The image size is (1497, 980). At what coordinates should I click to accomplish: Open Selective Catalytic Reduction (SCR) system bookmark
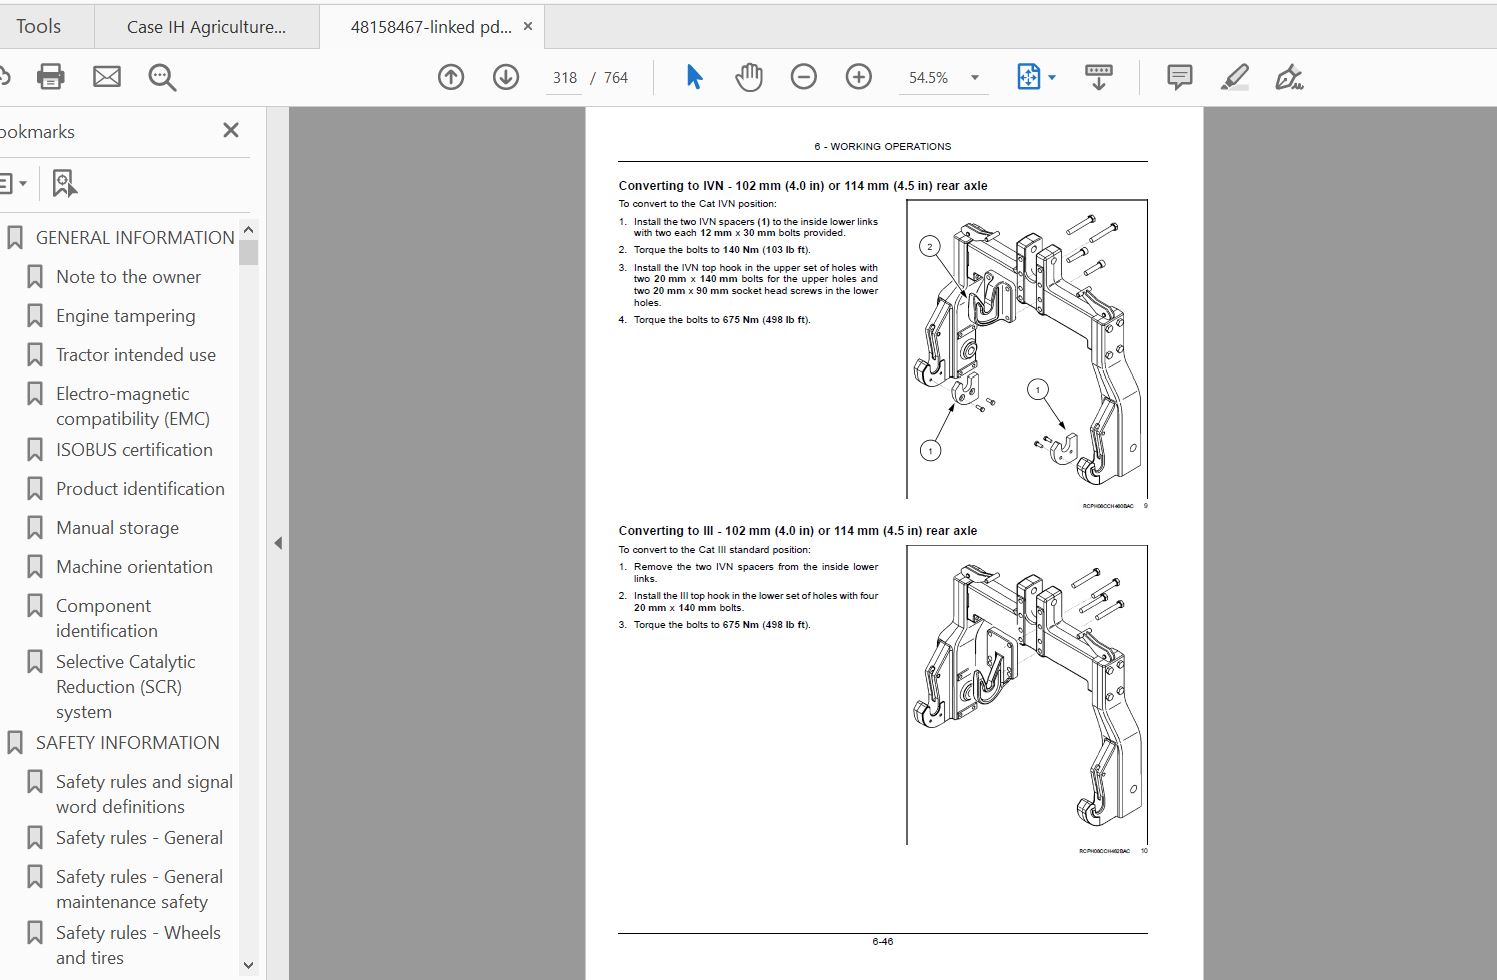click(x=126, y=686)
